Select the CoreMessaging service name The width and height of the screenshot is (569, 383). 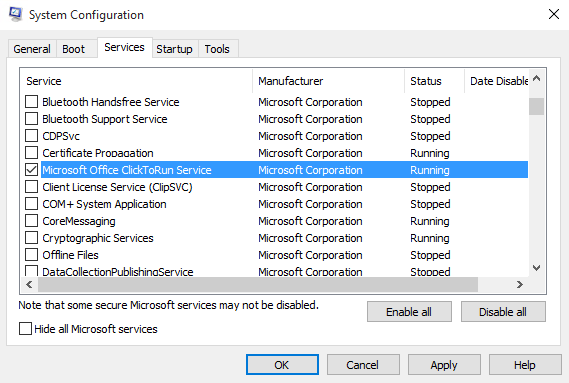pyautogui.click(x=79, y=221)
